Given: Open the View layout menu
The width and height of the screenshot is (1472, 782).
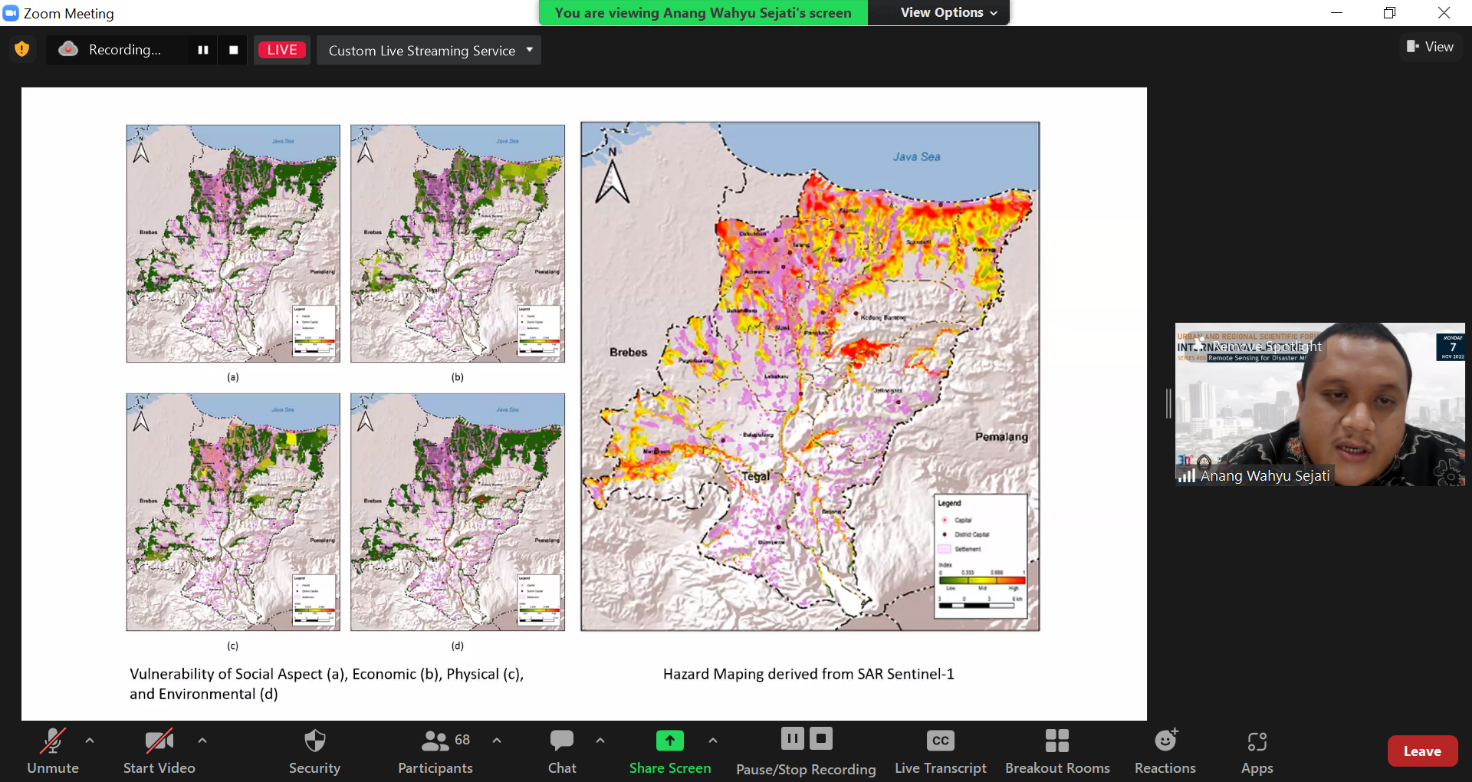Looking at the screenshot, I should click(x=1430, y=46).
